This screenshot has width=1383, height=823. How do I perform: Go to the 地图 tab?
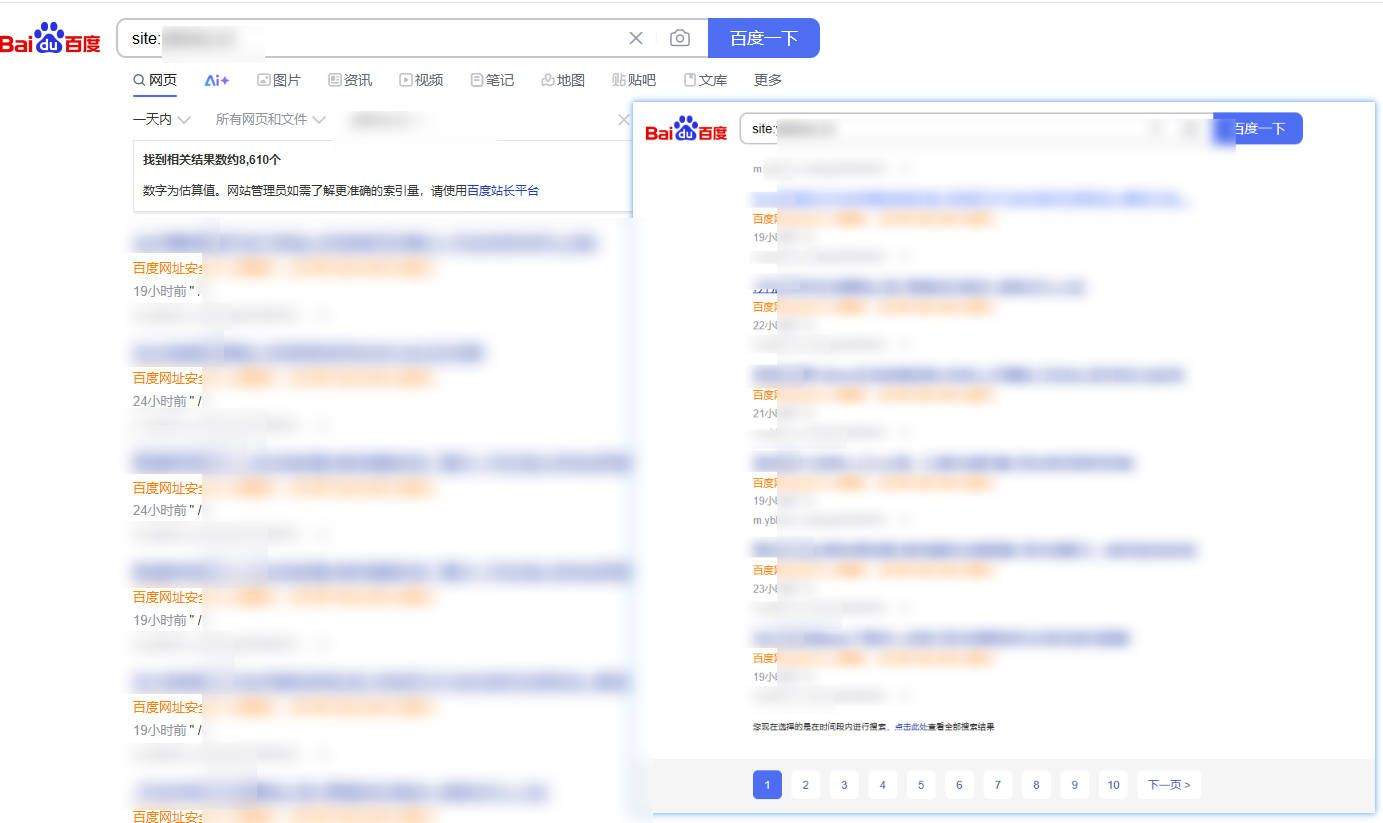(563, 80)
